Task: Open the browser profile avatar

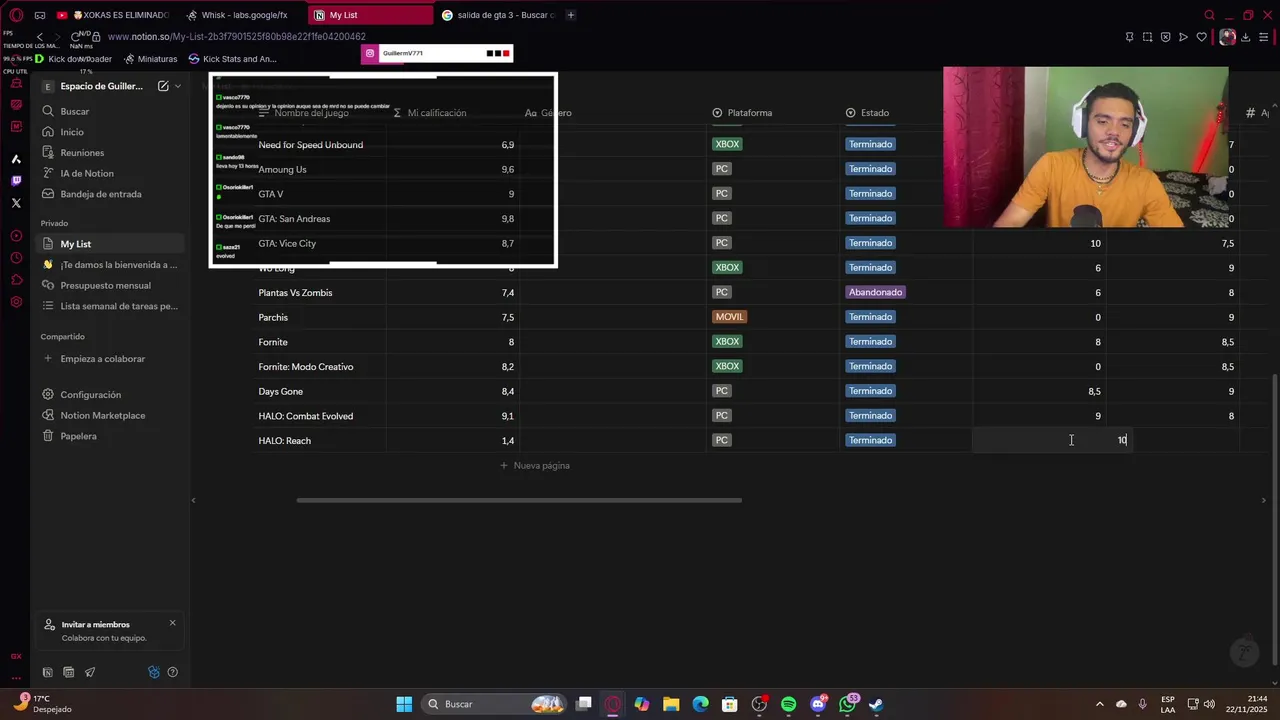Action: (x=1227, y=37)
